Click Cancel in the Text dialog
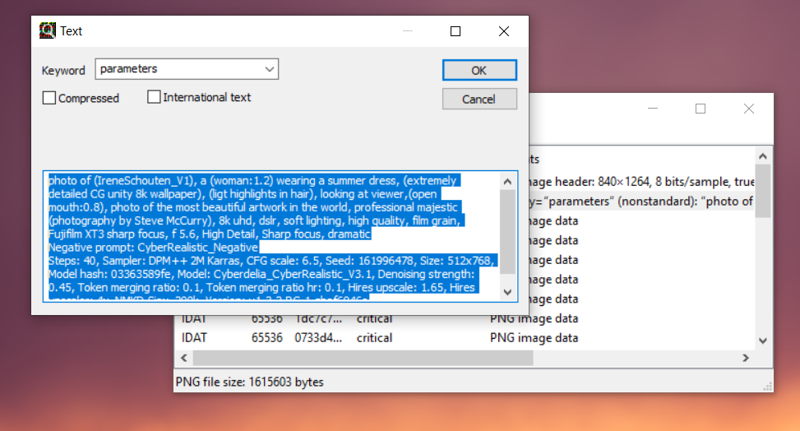The width and height of the screenshot is (800, 431). 479,99
